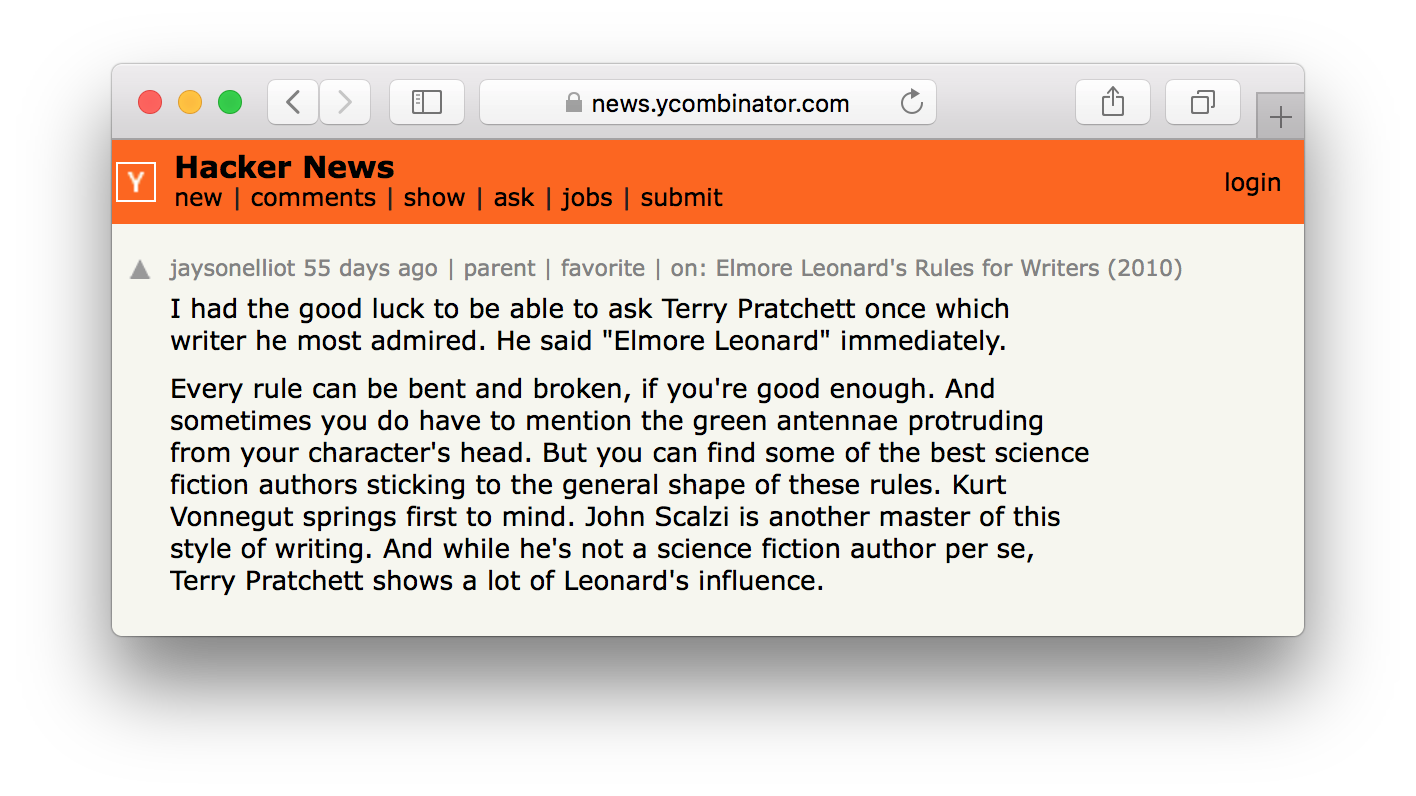Show all tabs overview icon
This screenshot has width=1416, height=796.
click(1202, 102)
